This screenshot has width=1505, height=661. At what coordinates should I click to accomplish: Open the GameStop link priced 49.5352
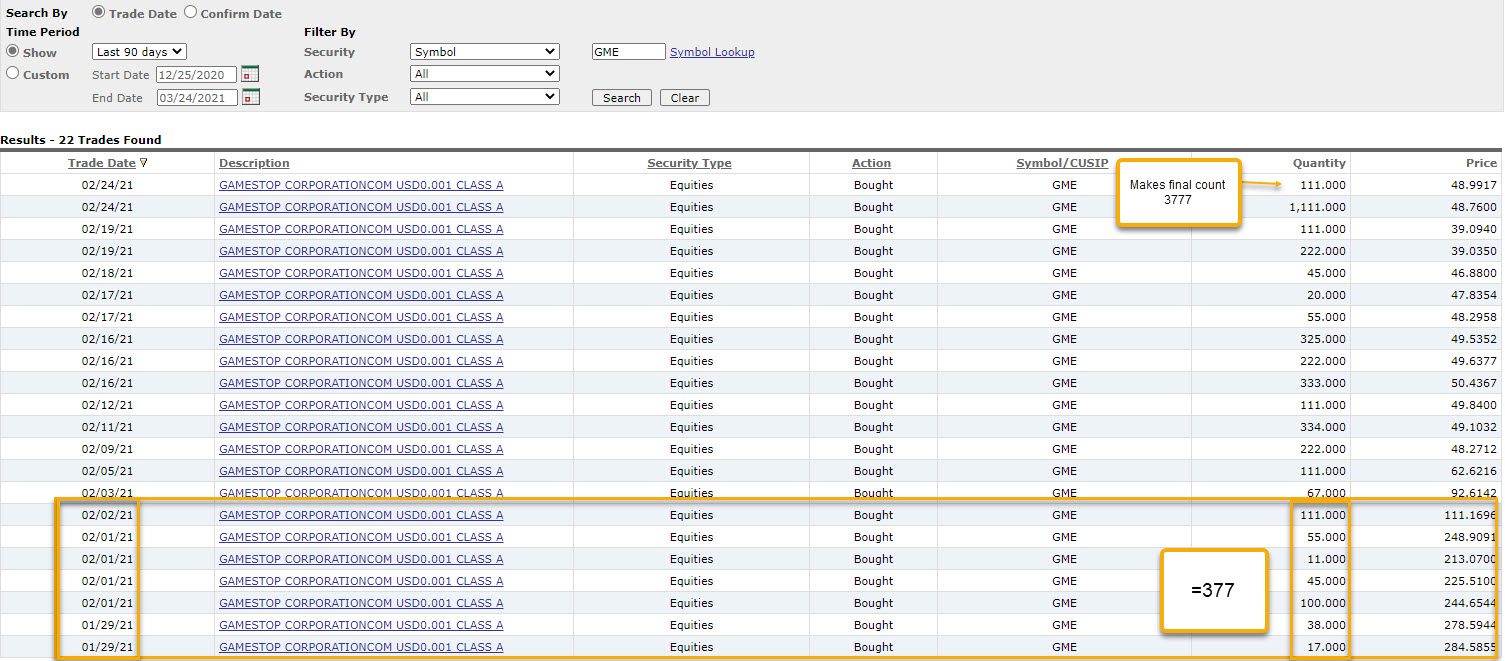coord(361,339)
